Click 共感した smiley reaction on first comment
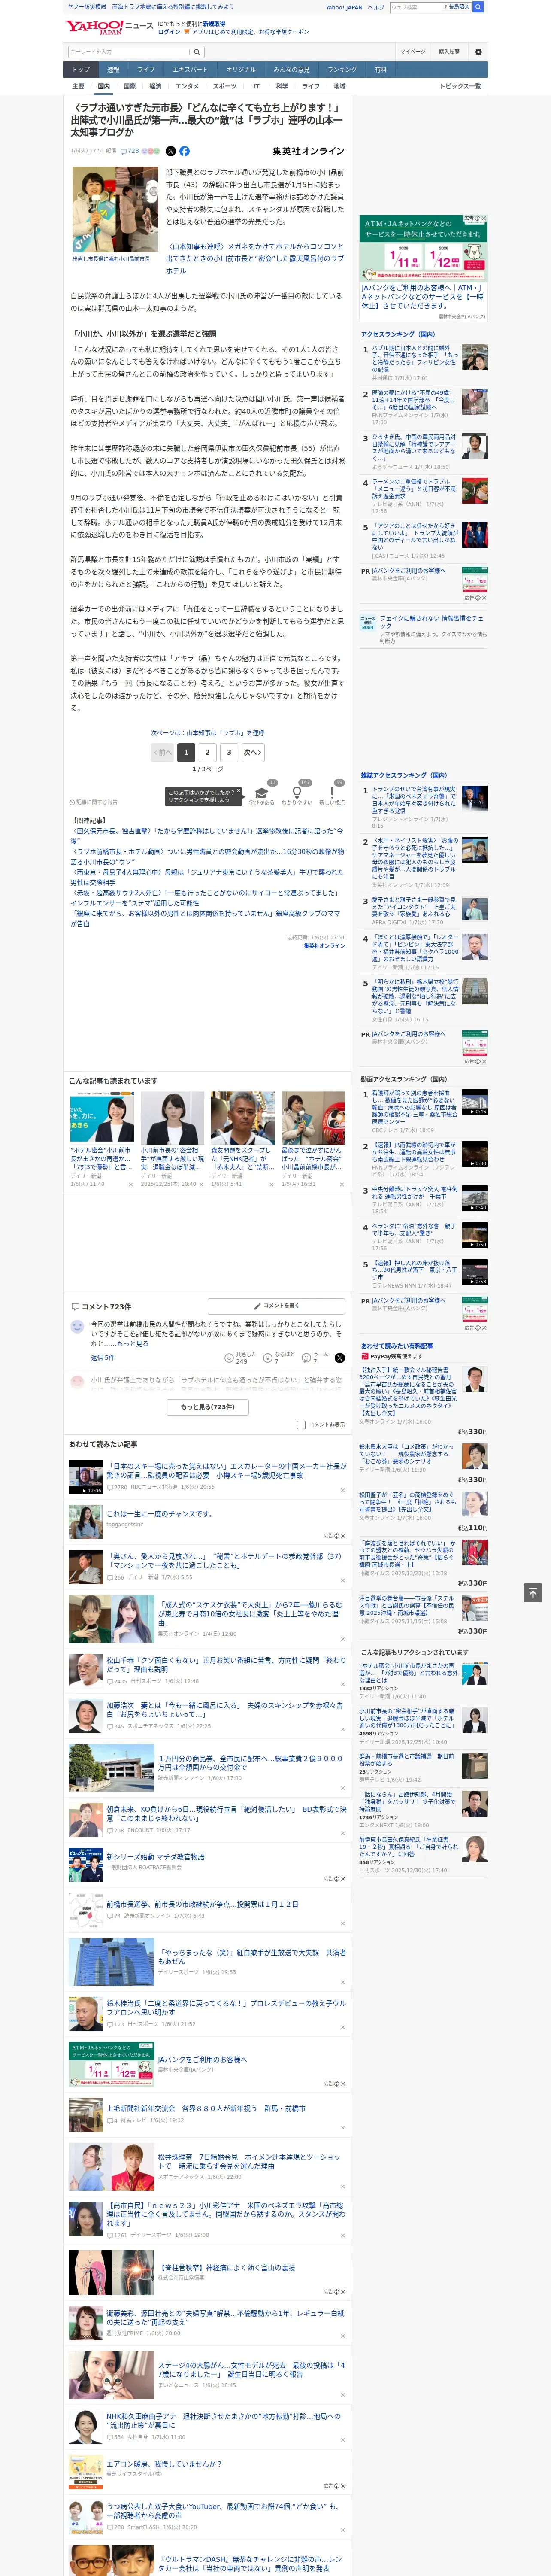The width and height of the screenshot is (551, 2576). (240, 1357)
